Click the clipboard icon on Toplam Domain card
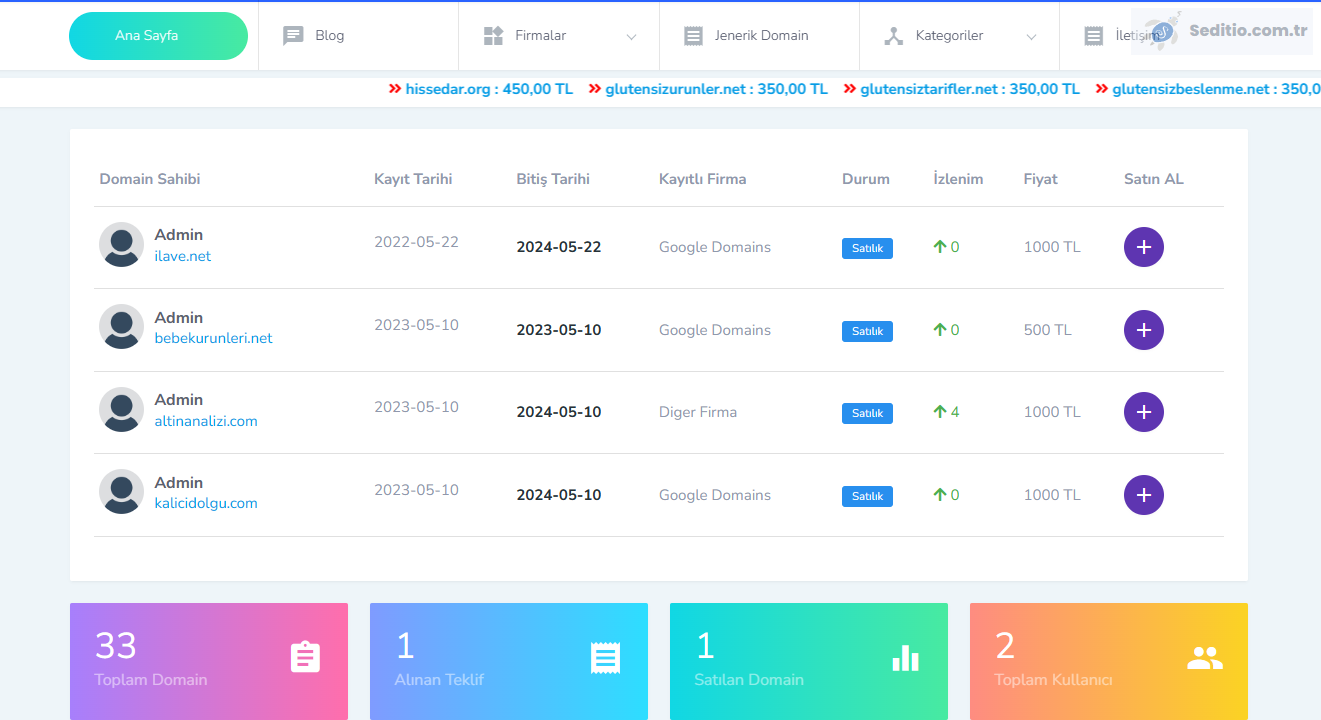This screenshot has height=720, width=1321. pos(305,657)
